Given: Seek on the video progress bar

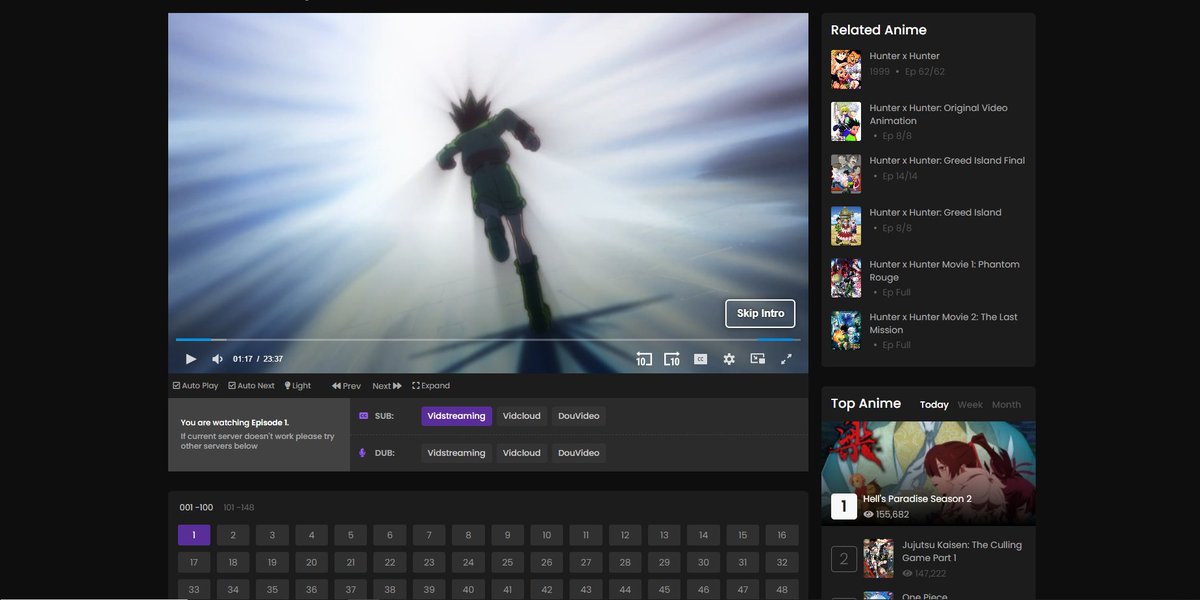Looking at the screenshot, I should pos(487,340).
